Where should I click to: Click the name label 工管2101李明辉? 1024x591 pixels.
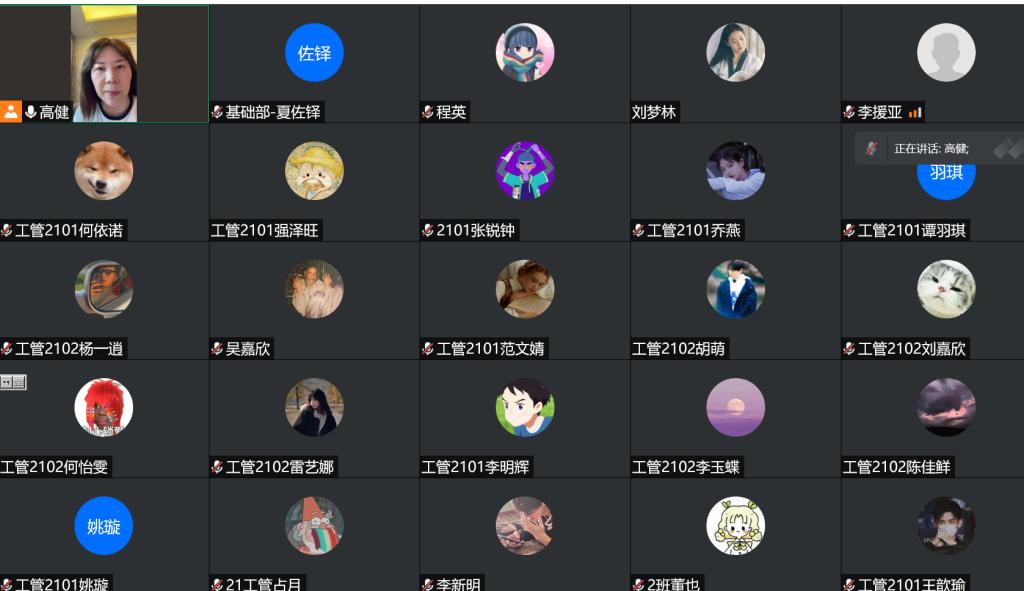pyautogui.click(x=475, y=467)
